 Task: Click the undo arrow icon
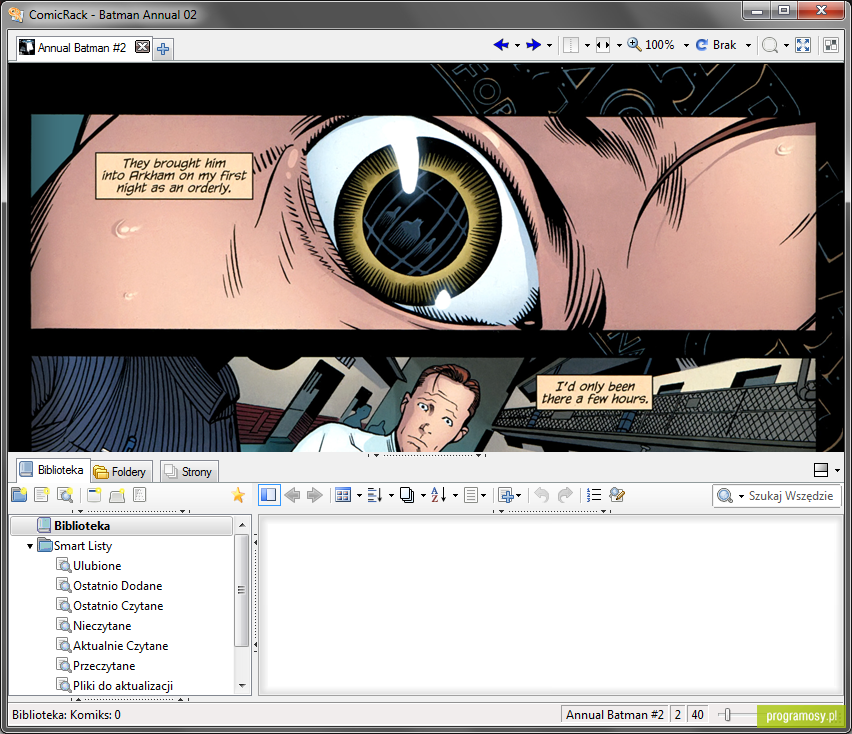point(541,495)
